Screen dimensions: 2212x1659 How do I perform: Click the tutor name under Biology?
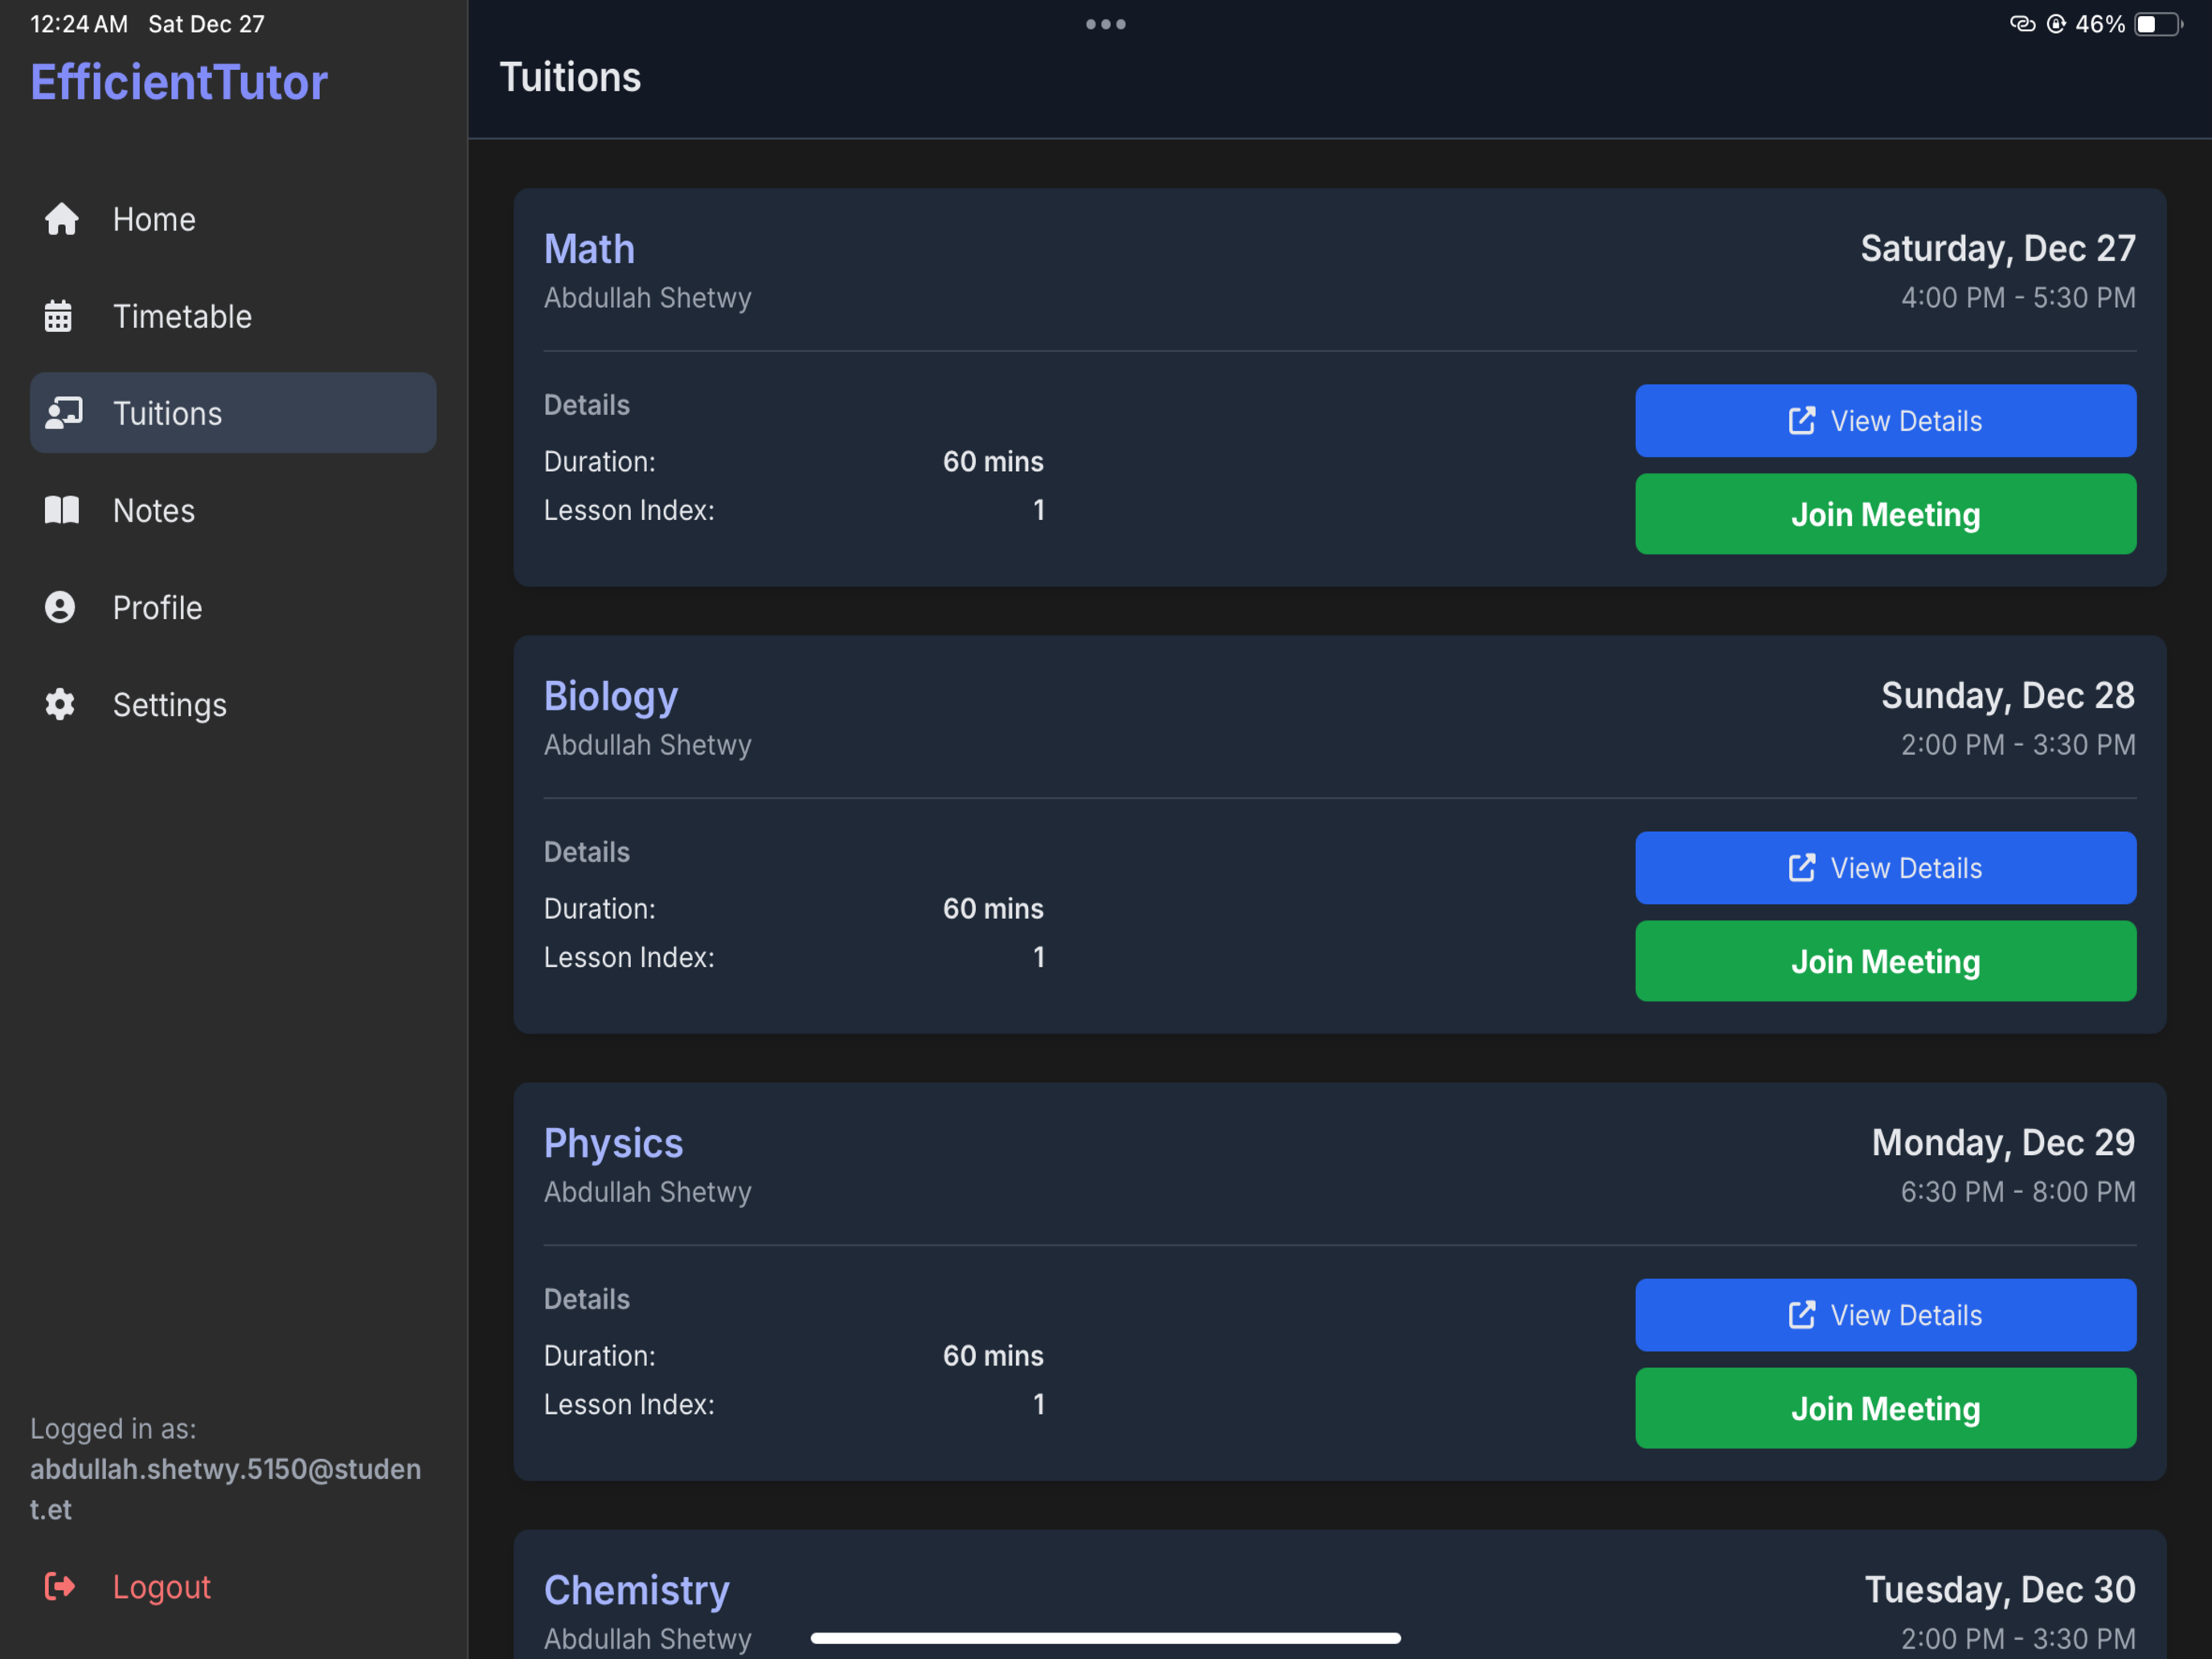[648, 745]
